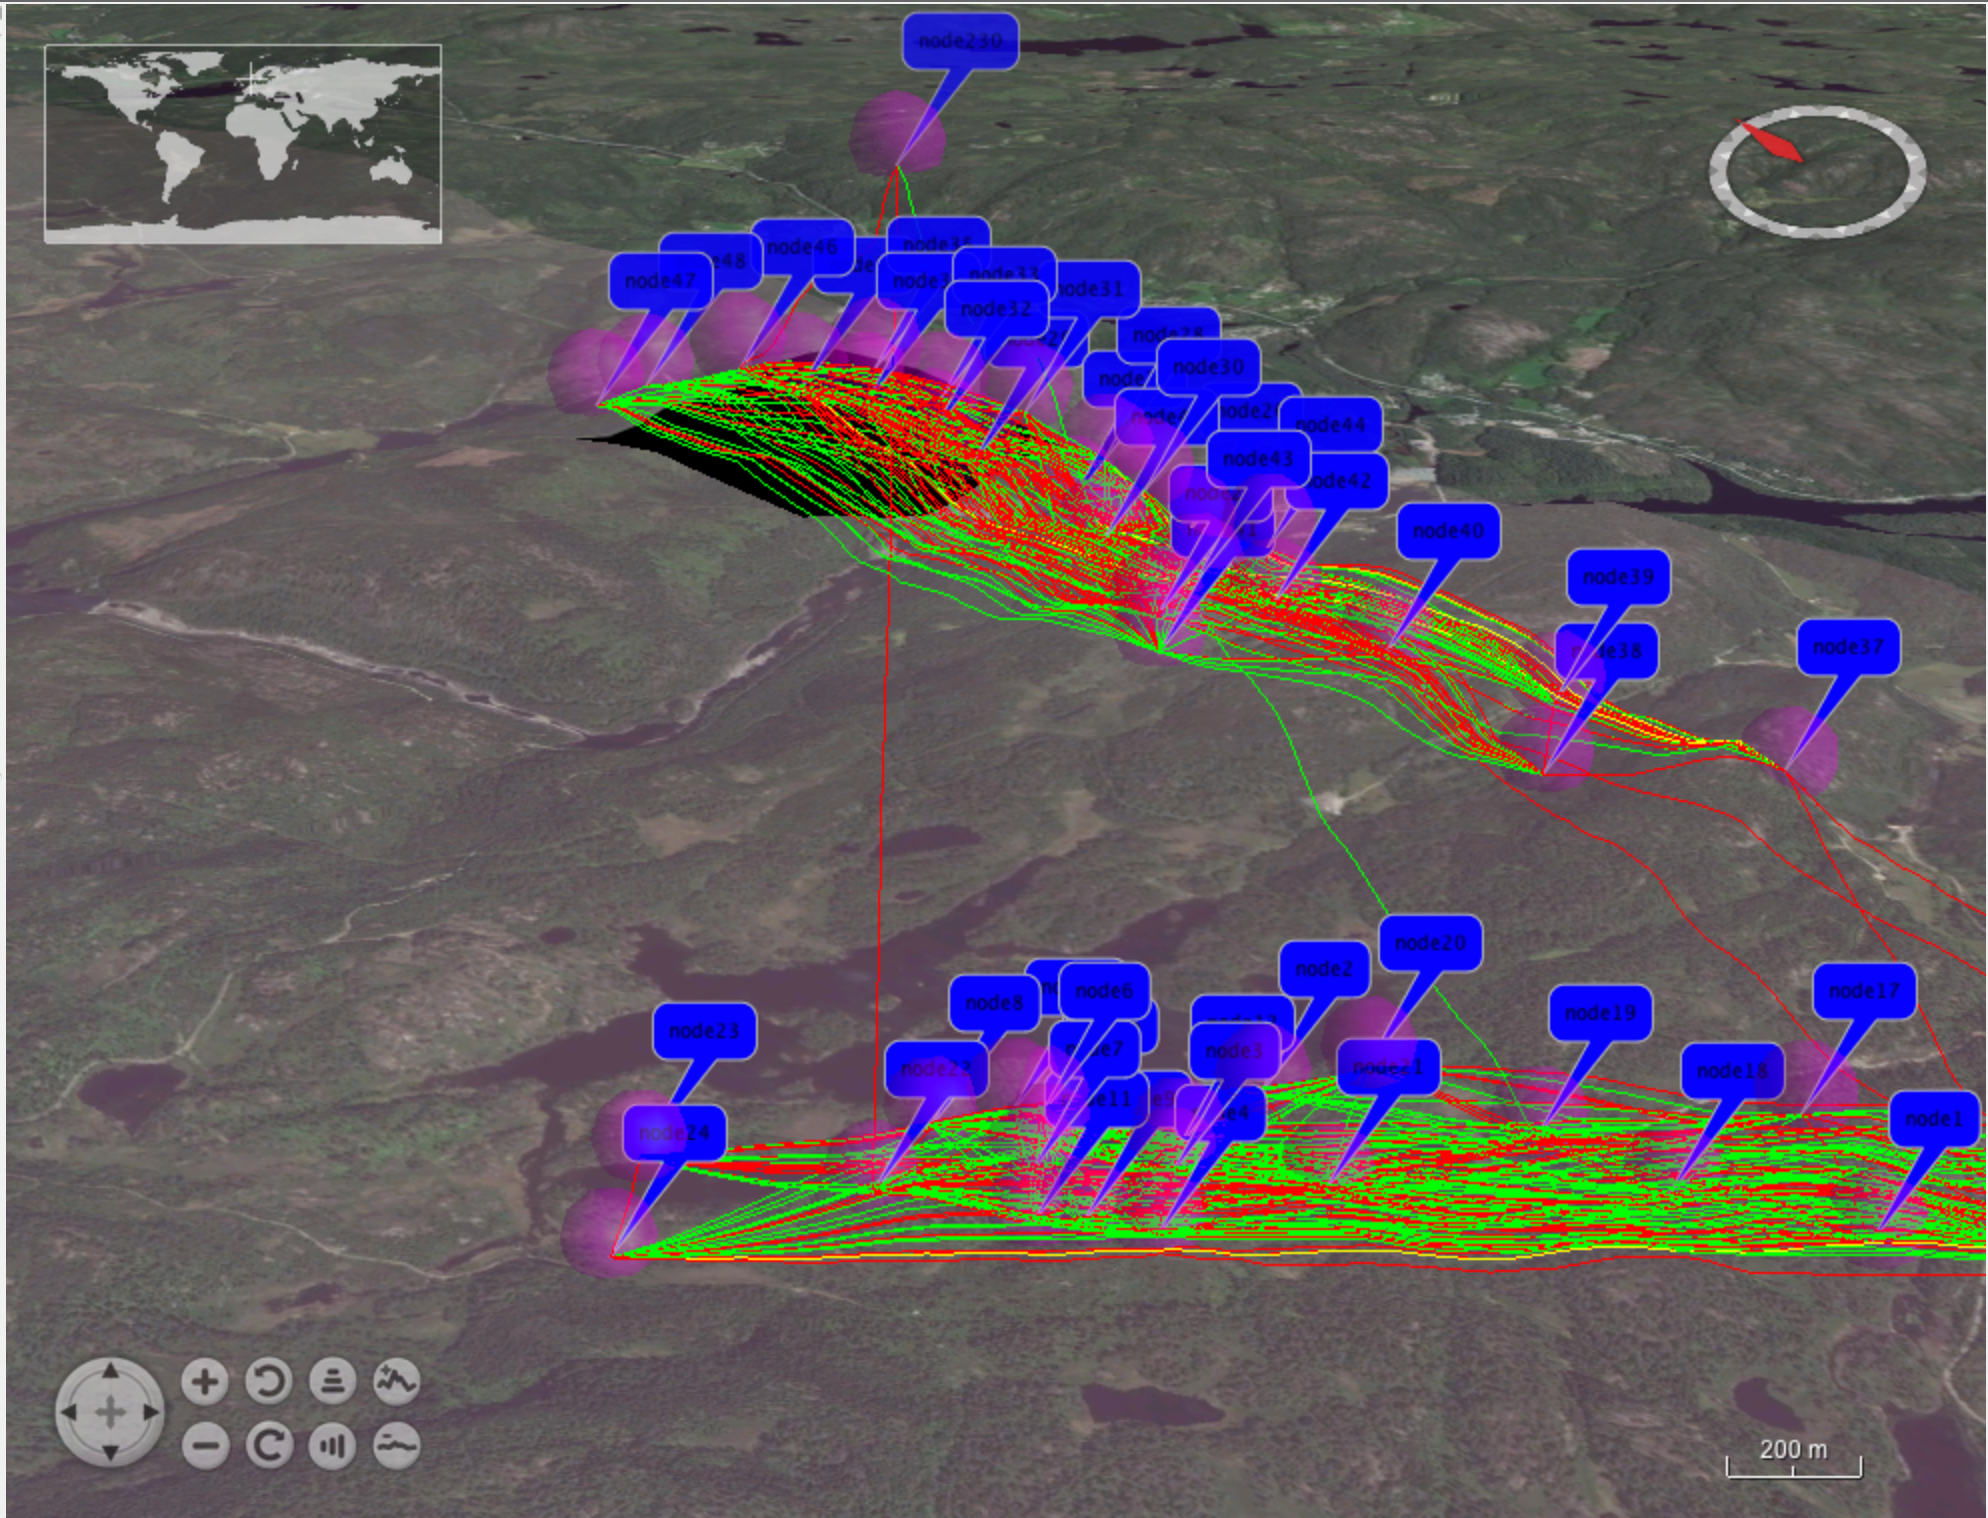The width and height of the screenshot is (1988, 1518).
Task: Pan map down with navigation arrow
Action: [x=110, y=1453]
